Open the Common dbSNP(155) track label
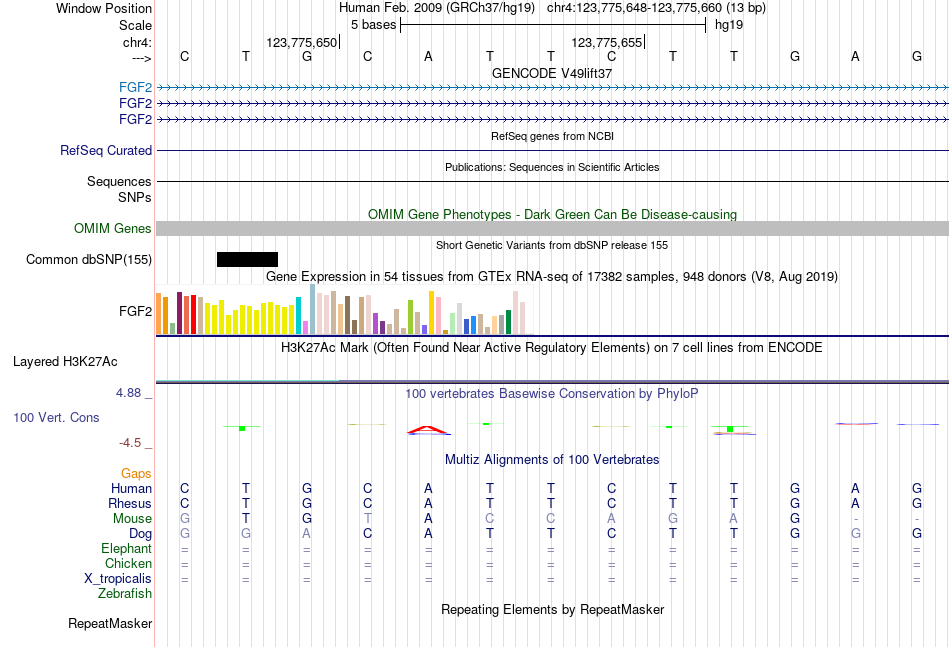The height and width of the screenshot is (647, 950). point(89,259)
